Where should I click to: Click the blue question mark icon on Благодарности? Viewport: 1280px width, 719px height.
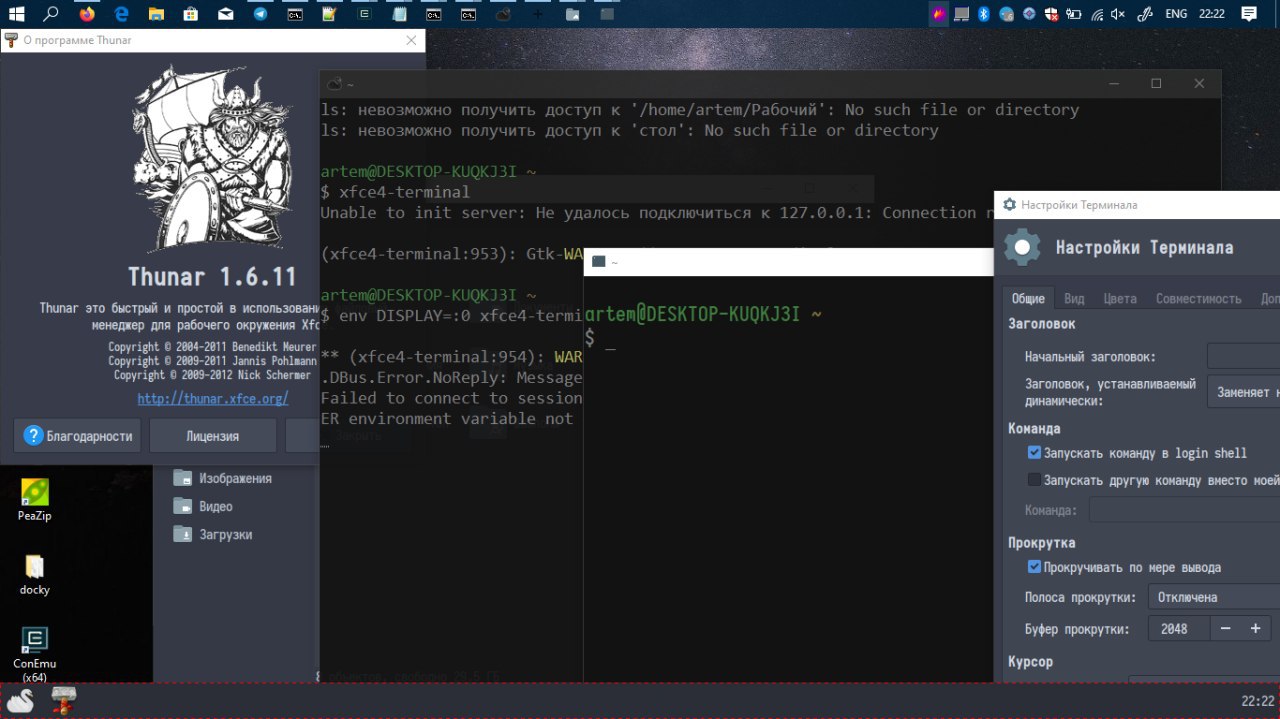pyautogui.click(x=33, y=436)
